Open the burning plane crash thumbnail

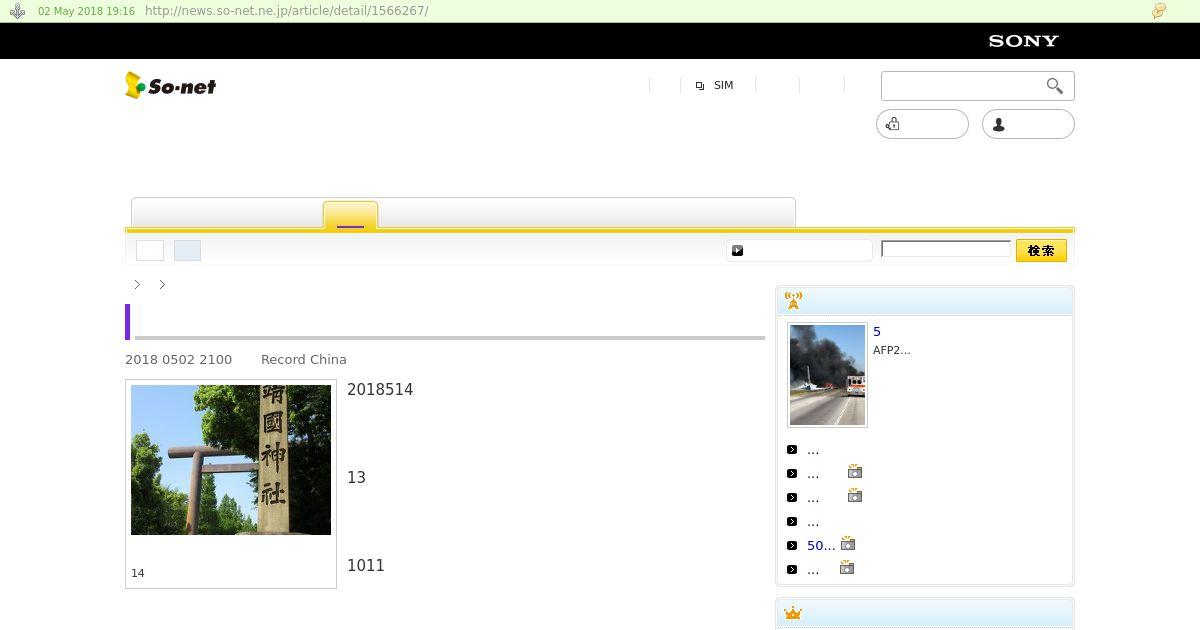(x=827, y=375)
